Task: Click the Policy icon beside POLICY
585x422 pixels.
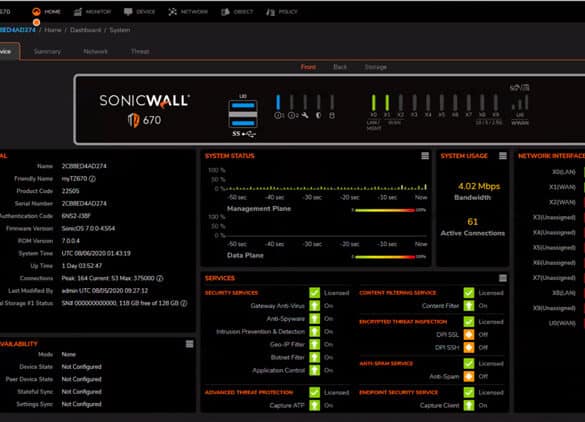Action: coord(270,12)
